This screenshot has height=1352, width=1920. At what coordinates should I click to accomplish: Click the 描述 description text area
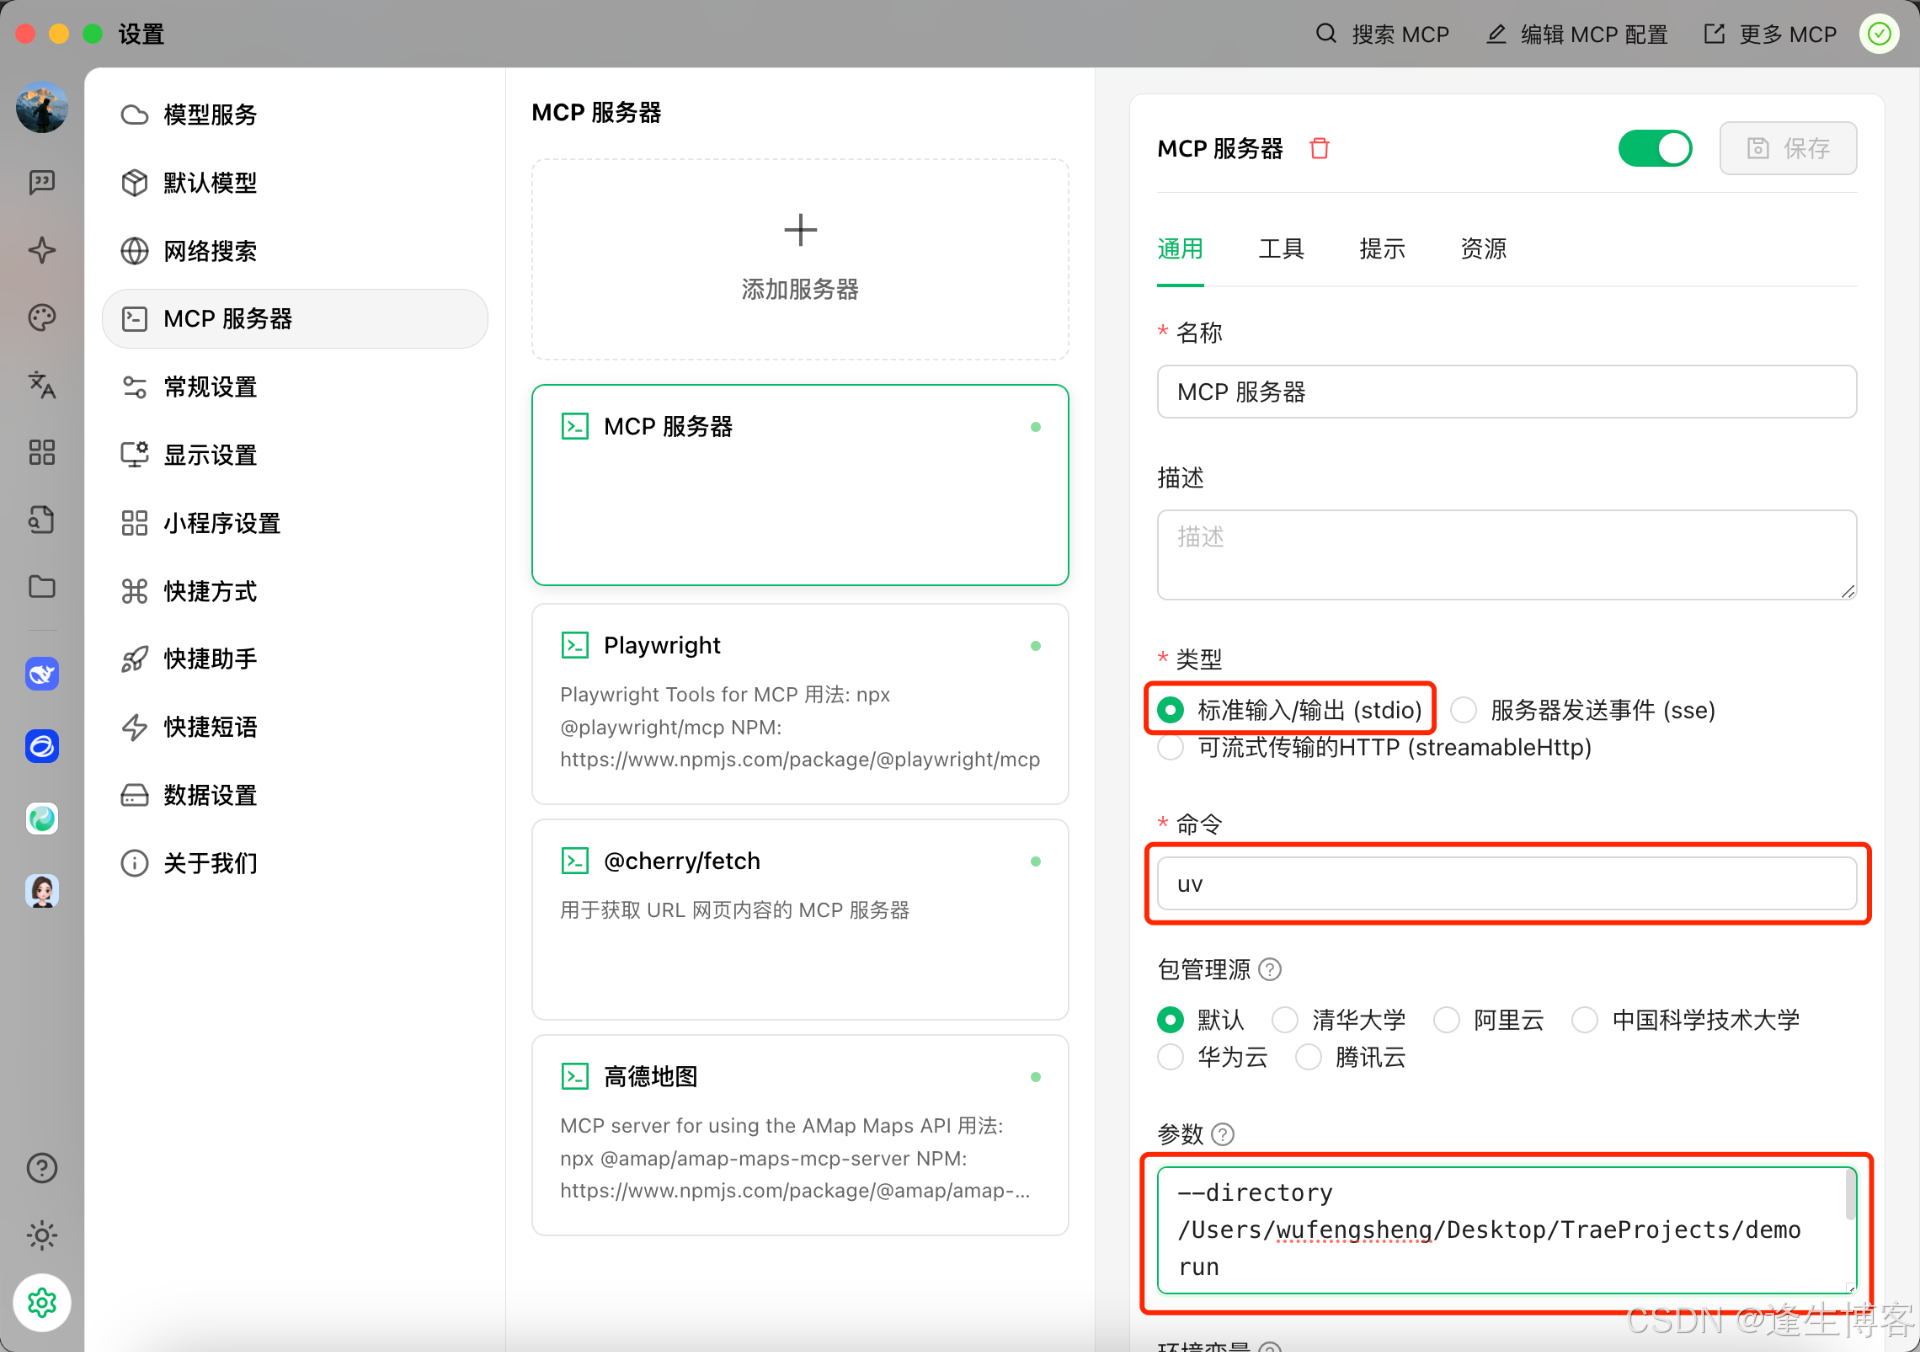tap(1506, 555)
